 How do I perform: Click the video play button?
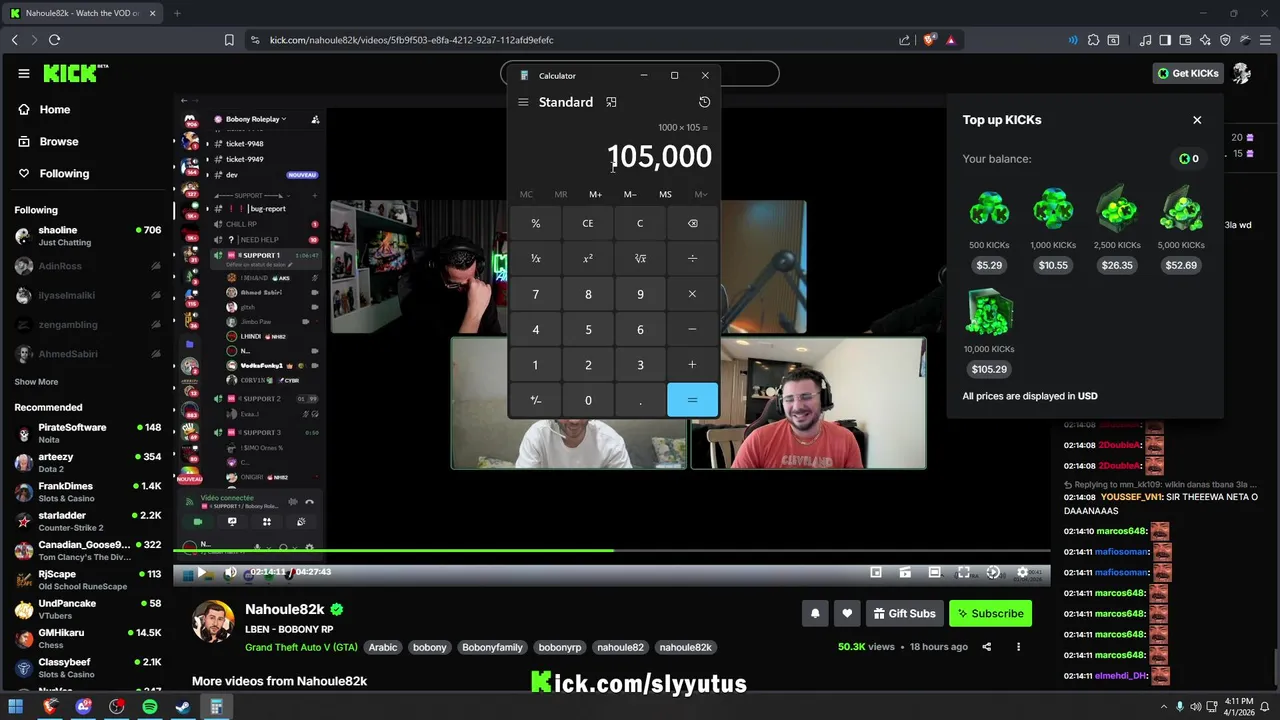[201, 573]
